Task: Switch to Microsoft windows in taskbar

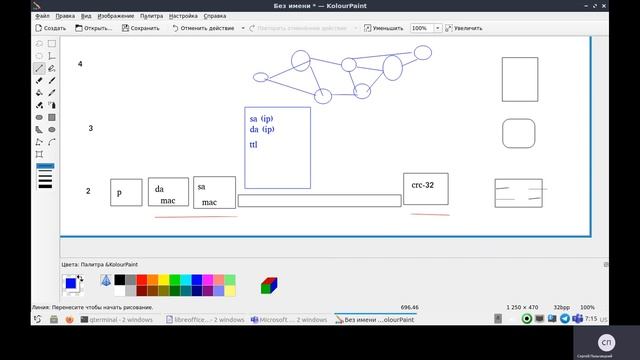Action: tap(289, 320)
